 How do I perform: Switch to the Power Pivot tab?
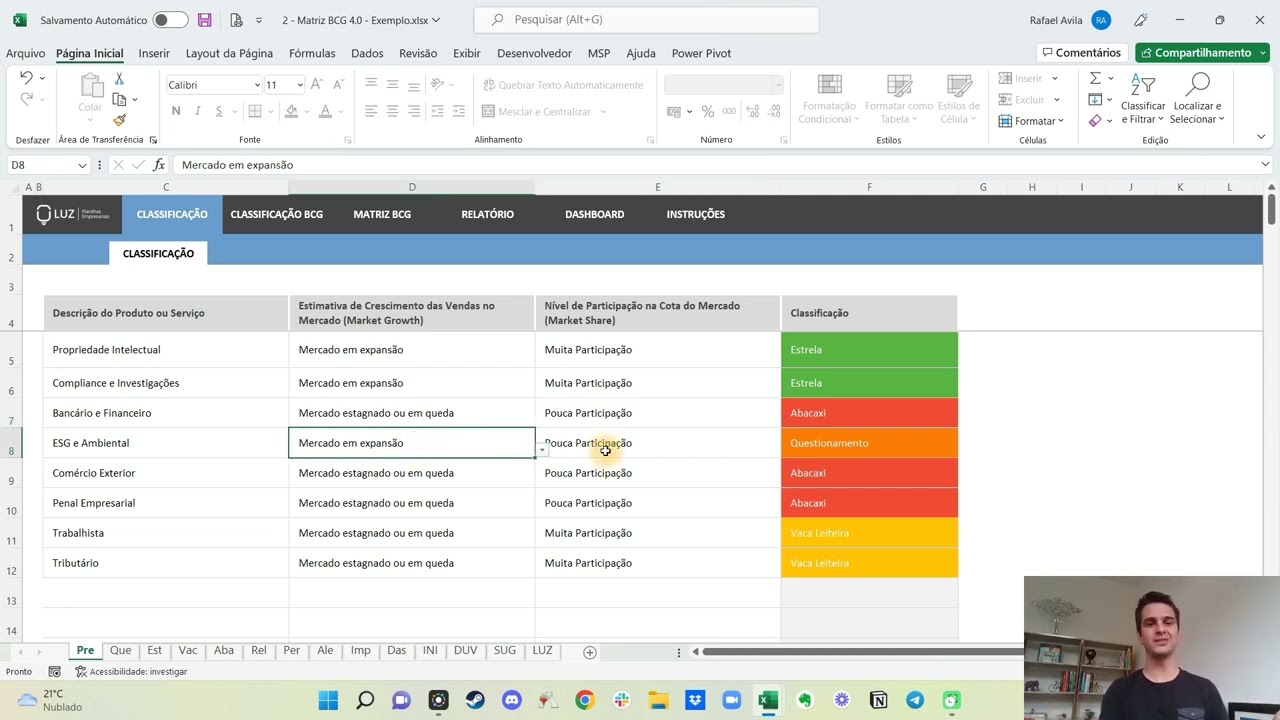pyautogui.click(x=701, y=53)
